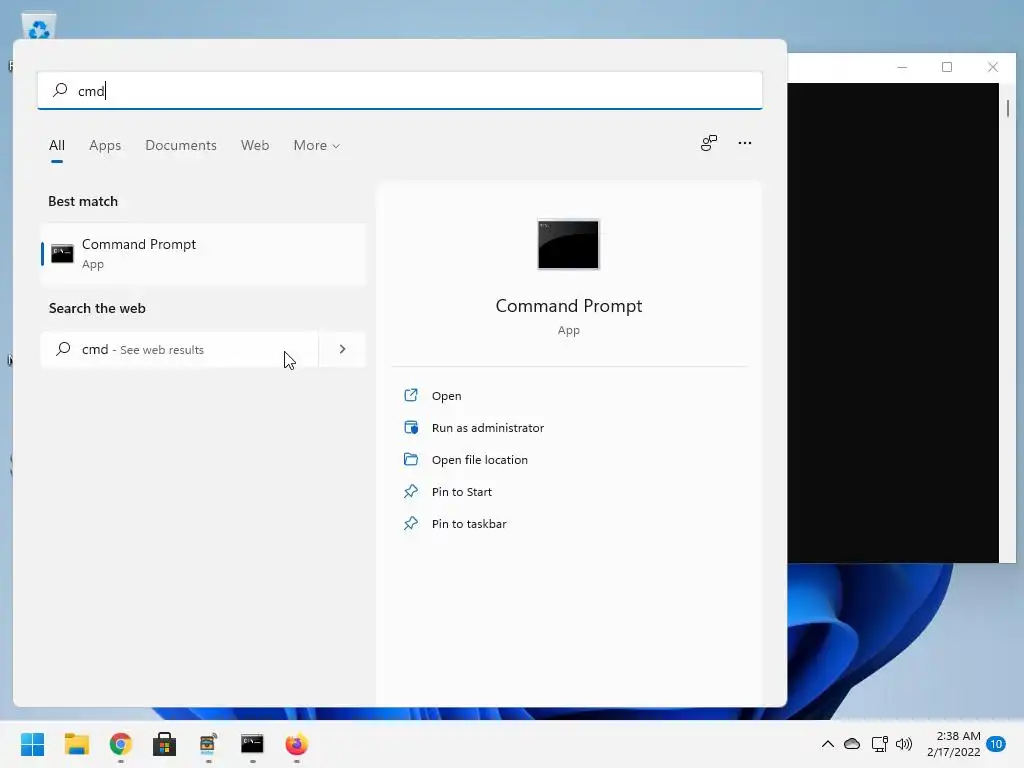Screen dimensions: 1024x768
Task: Click the OneDrive cloud tray icon
Action: pos(852,744)
